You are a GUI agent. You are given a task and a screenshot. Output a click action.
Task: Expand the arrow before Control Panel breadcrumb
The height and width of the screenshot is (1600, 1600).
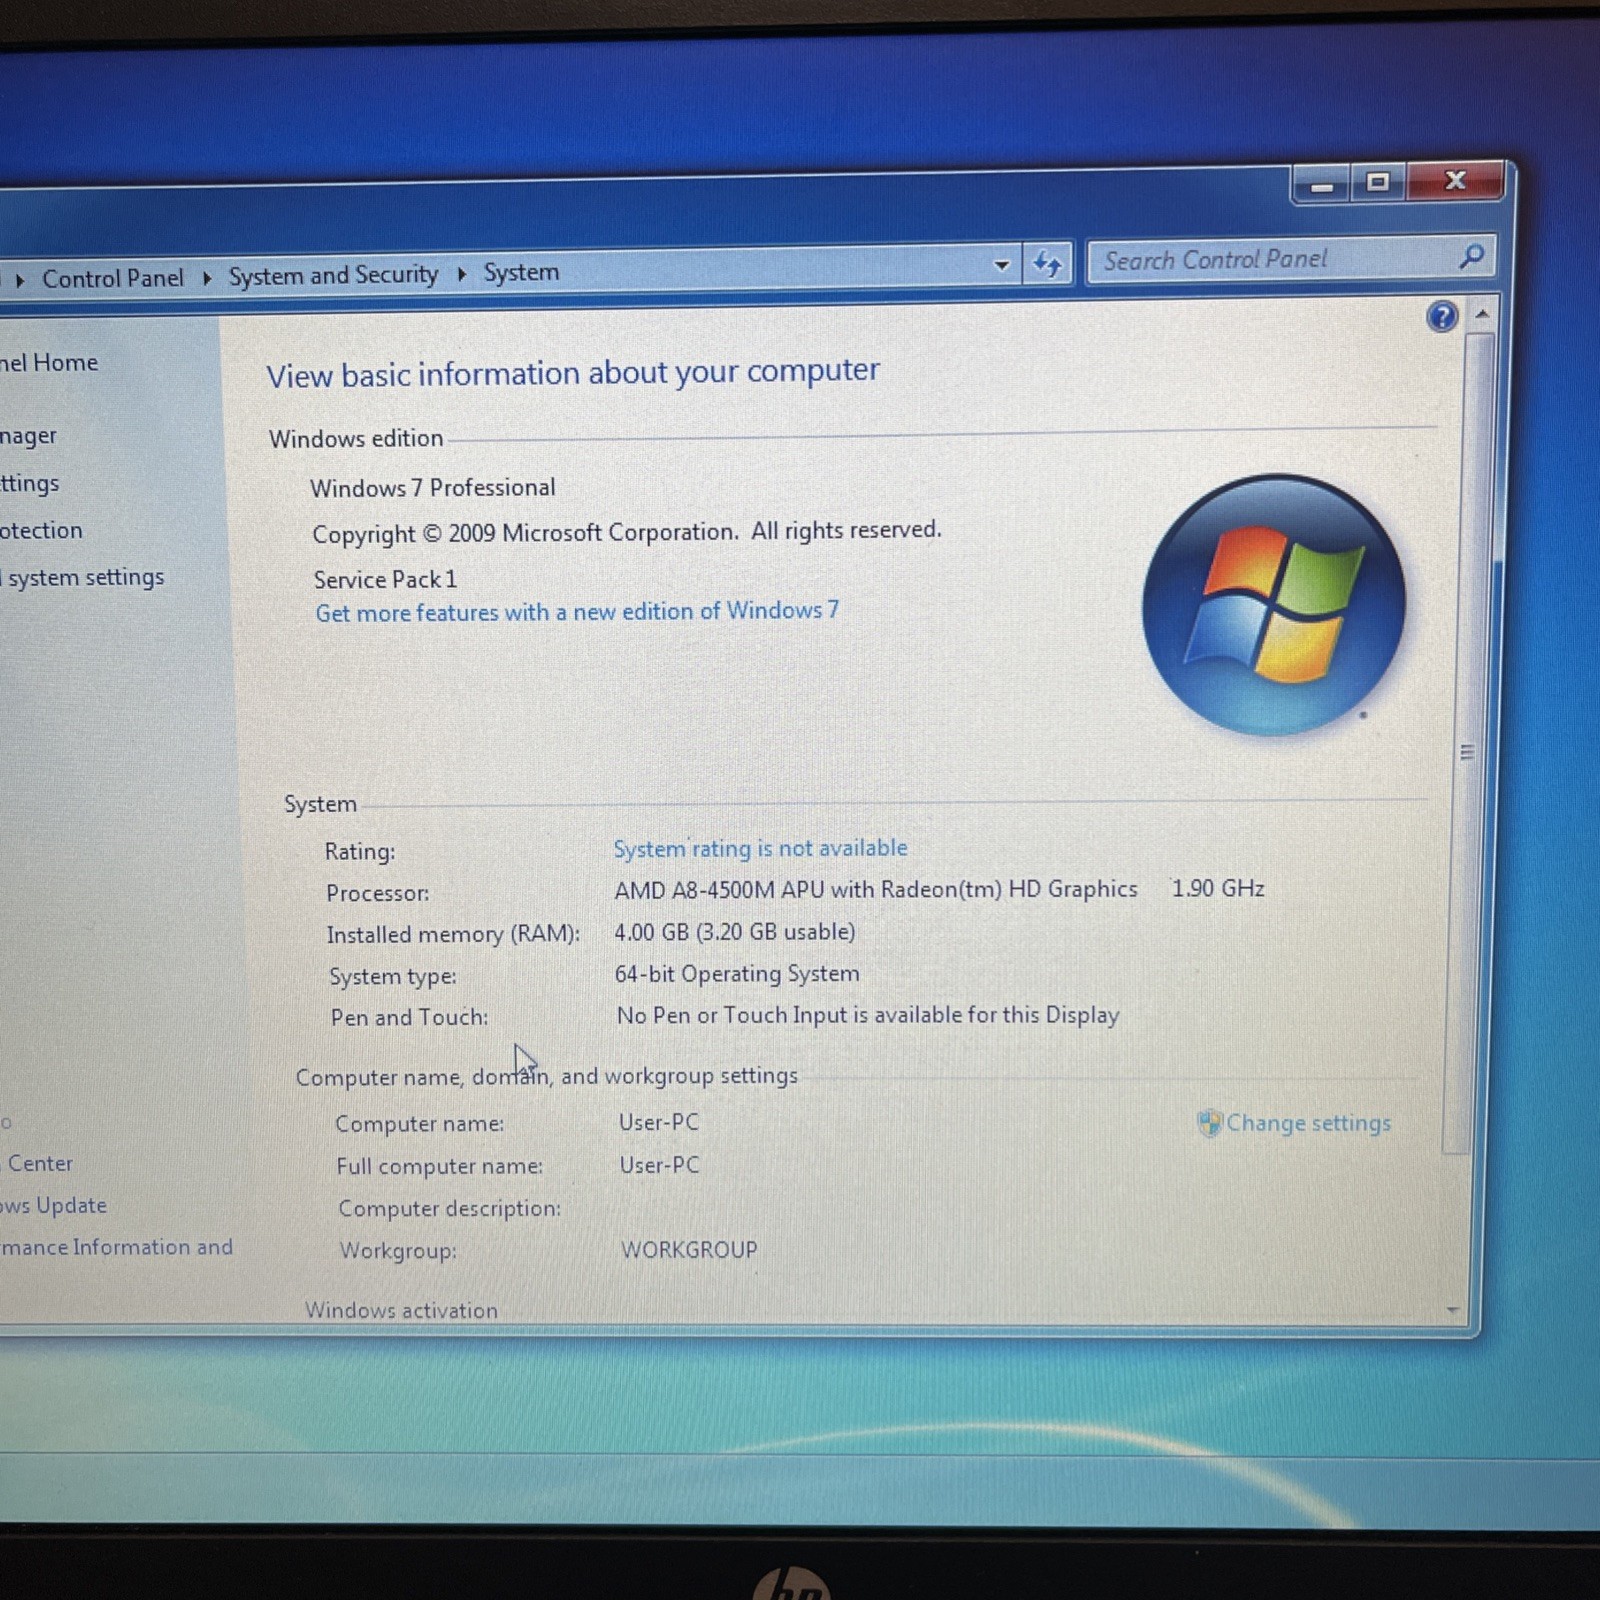pyautogui.click(x=20, y=280)
